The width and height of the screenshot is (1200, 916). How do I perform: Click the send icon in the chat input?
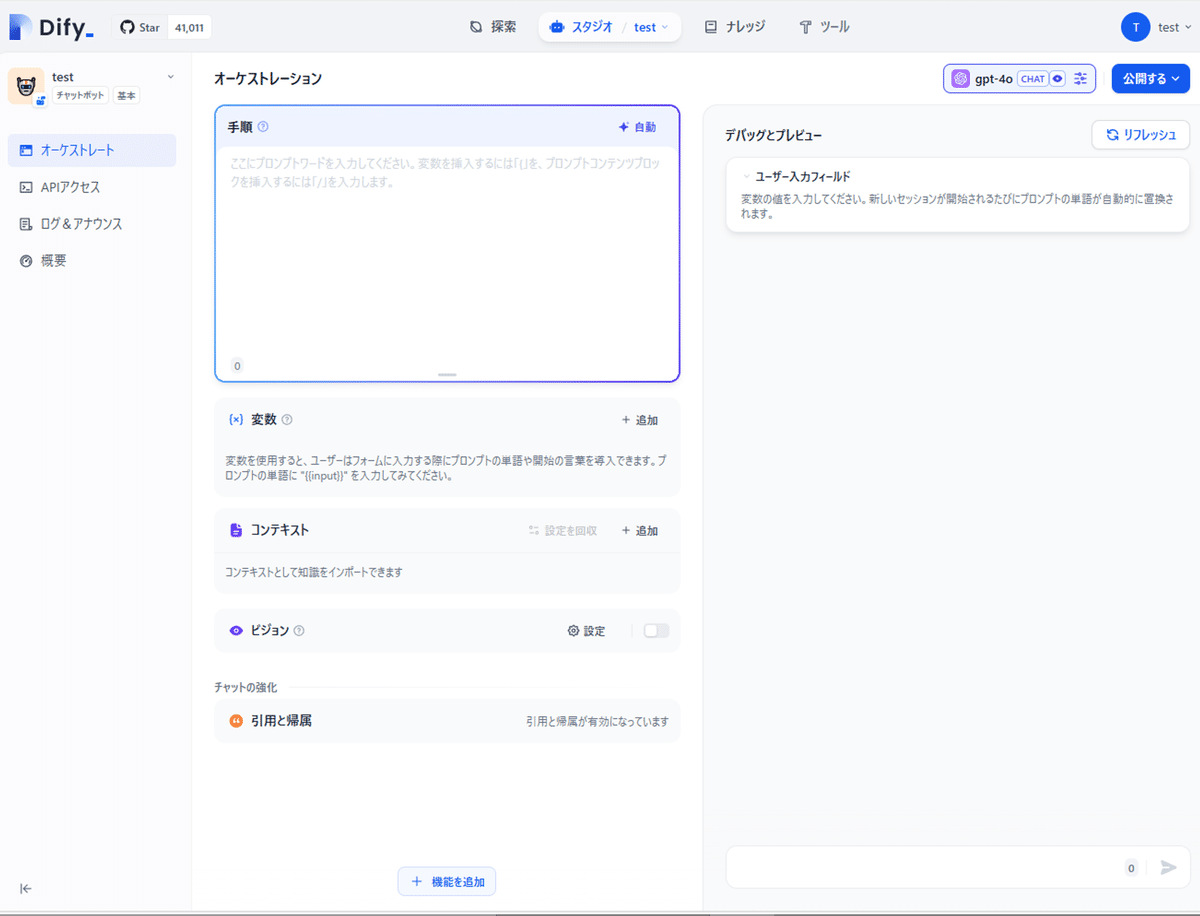(x=1169, y=867)
